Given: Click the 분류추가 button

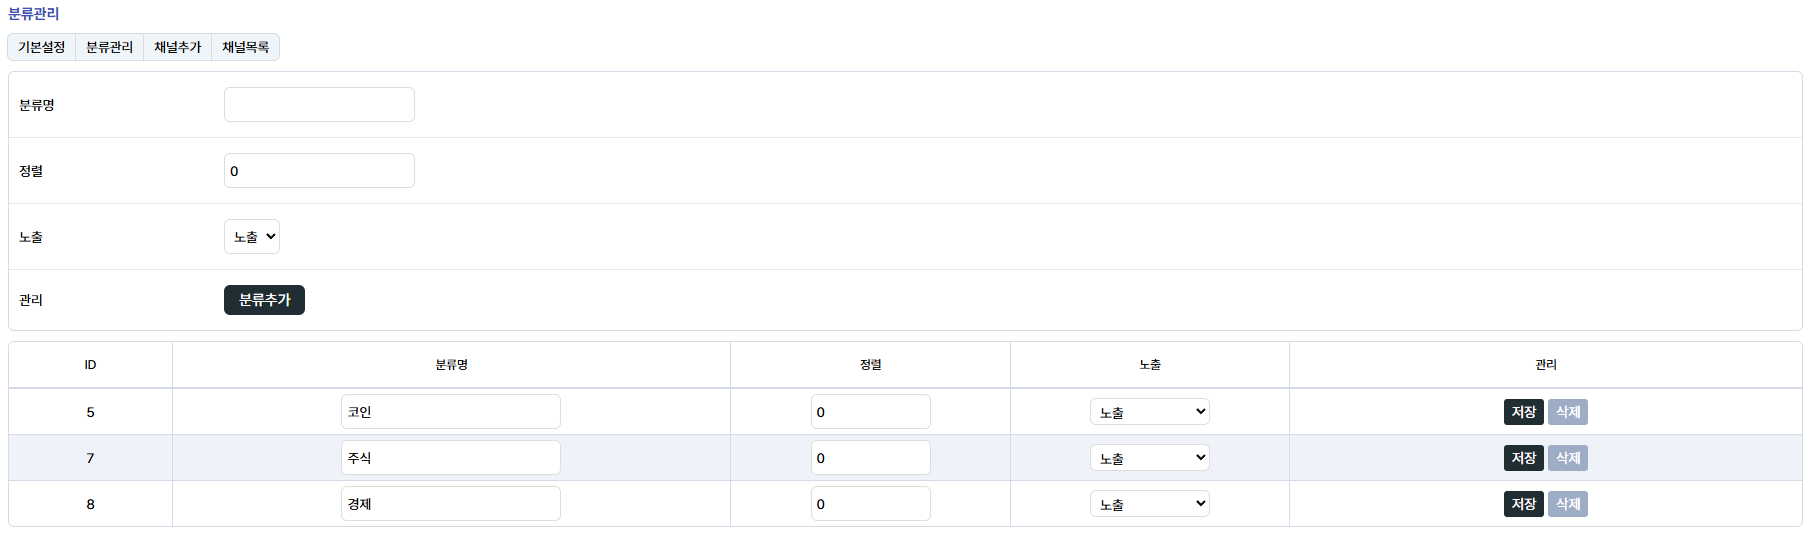Looking at the screenshot, I should 264,300.
